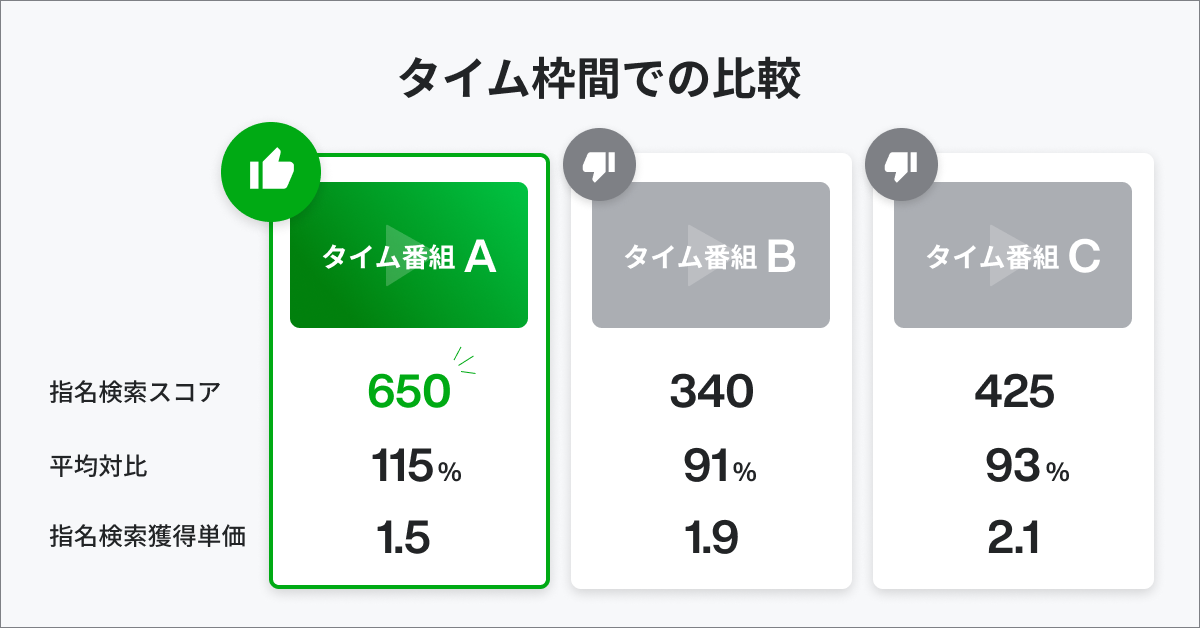
Task: Click the 指名検索獲得単価 row label
Action: click(147, 537)
